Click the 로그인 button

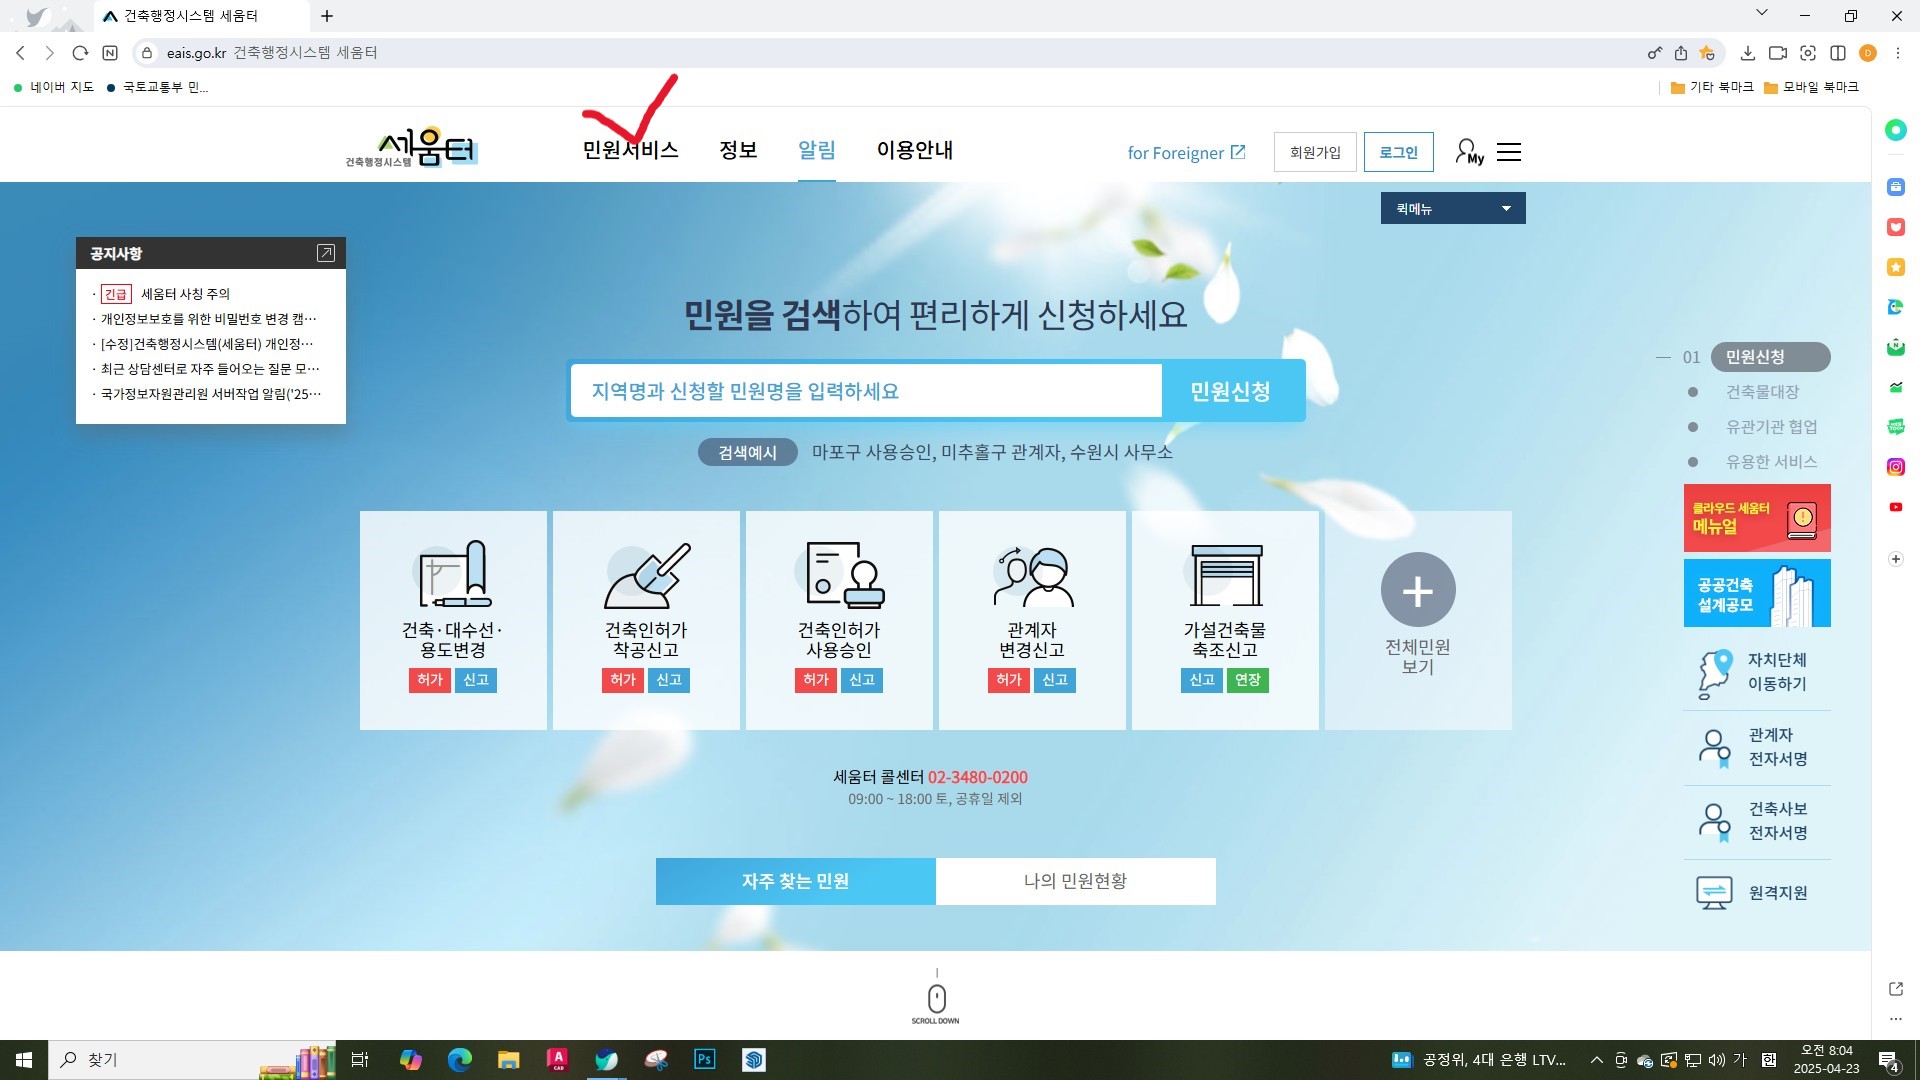pos(1398,152)
